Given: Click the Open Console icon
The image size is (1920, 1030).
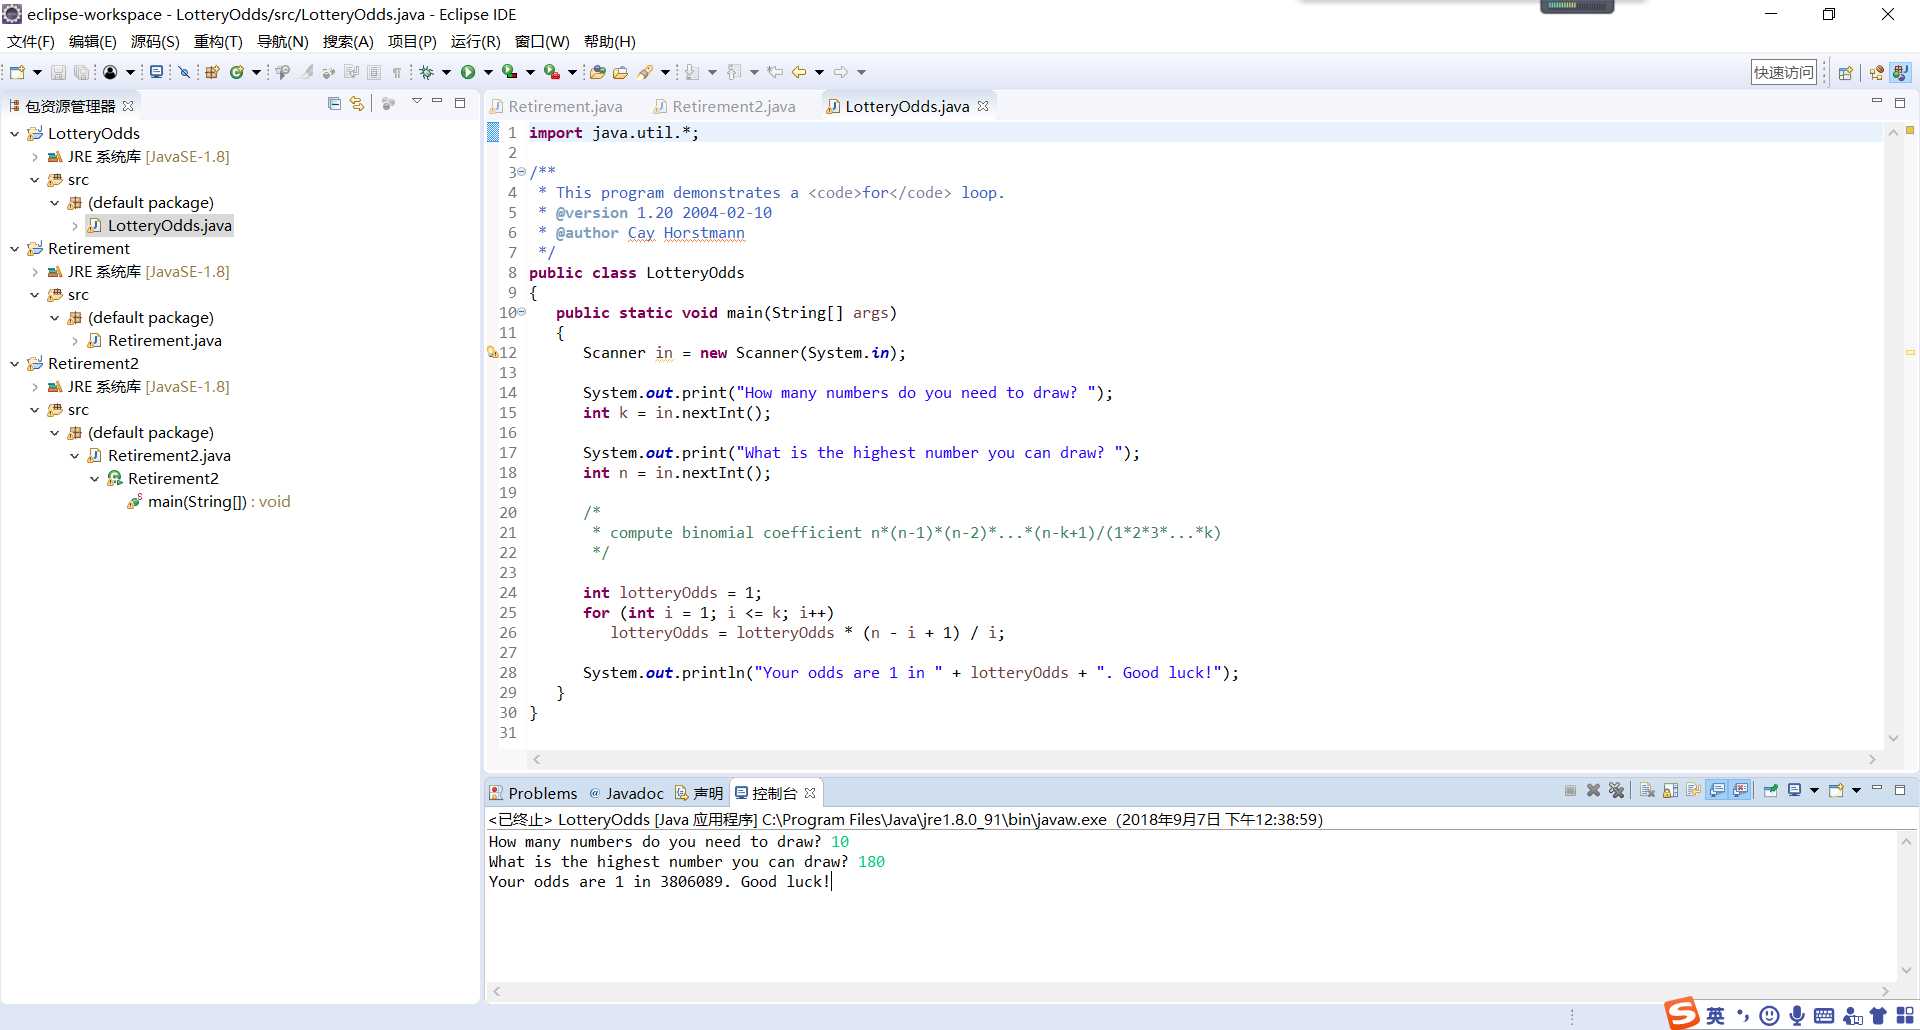Looking at the screenshot, I should pyautogui.click(x=1836, y=791).
